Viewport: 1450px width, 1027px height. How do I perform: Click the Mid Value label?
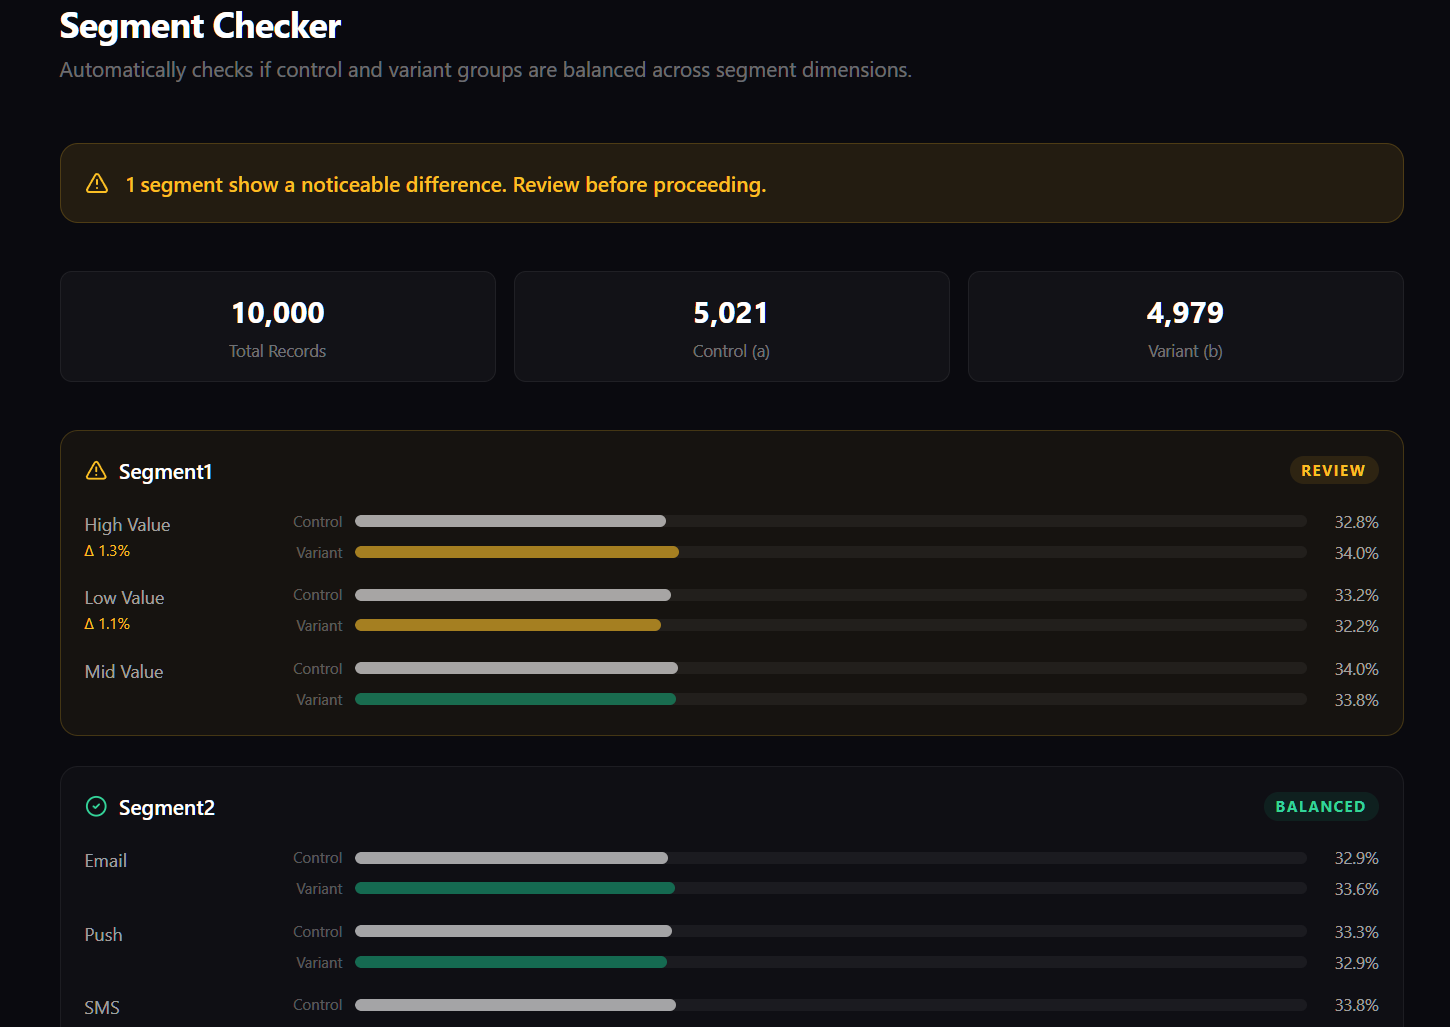pyautogui.click(x=124, y=672)
